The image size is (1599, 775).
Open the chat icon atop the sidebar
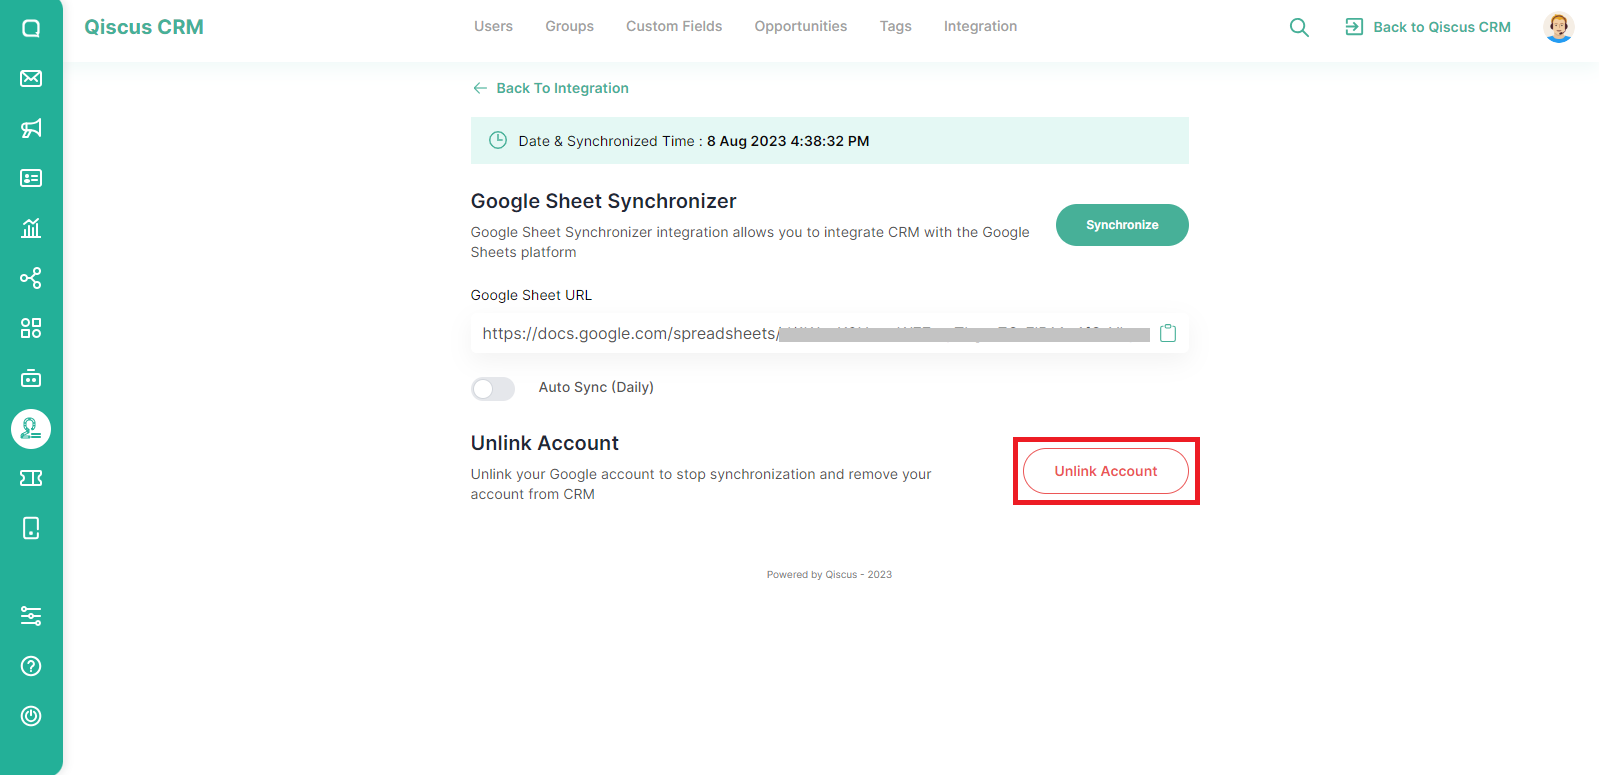click(x=31, y=28)
